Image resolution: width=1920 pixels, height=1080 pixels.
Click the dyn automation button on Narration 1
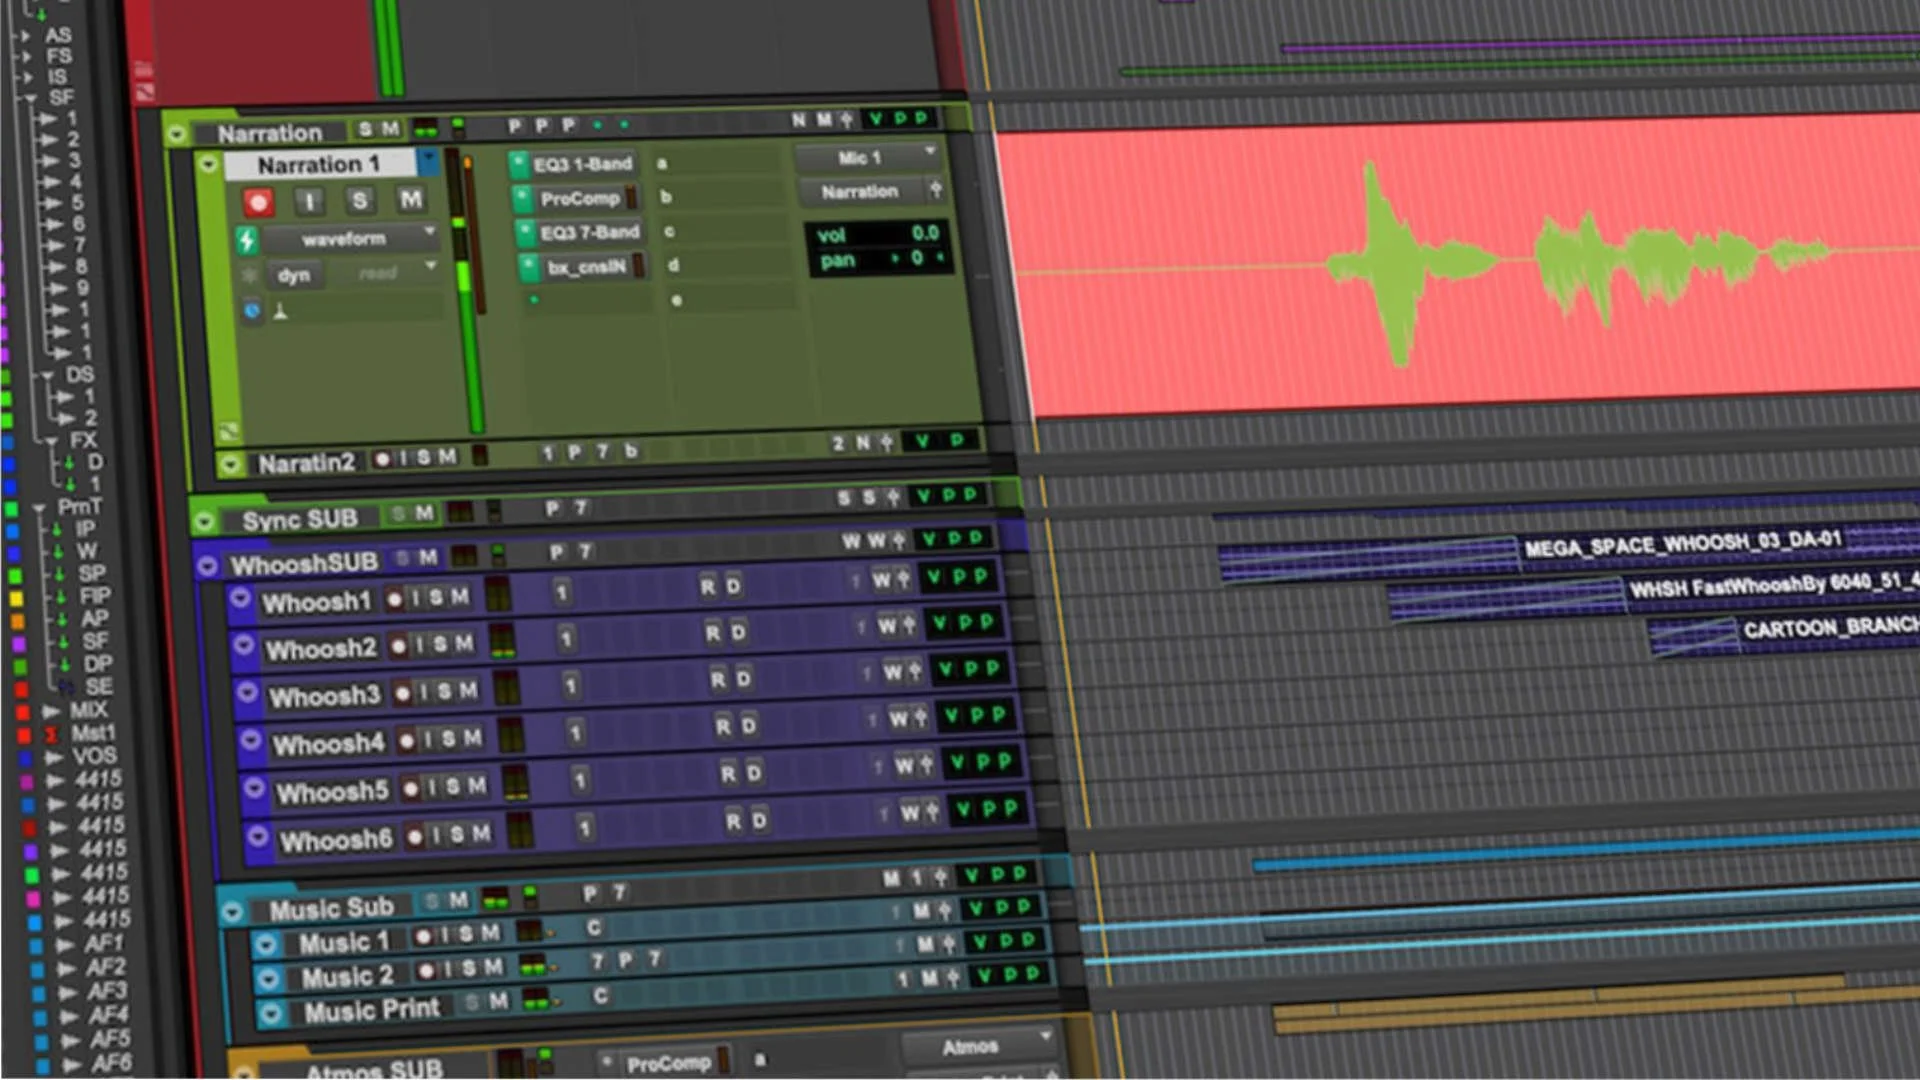pyautogui.click(x=295, y=275)
